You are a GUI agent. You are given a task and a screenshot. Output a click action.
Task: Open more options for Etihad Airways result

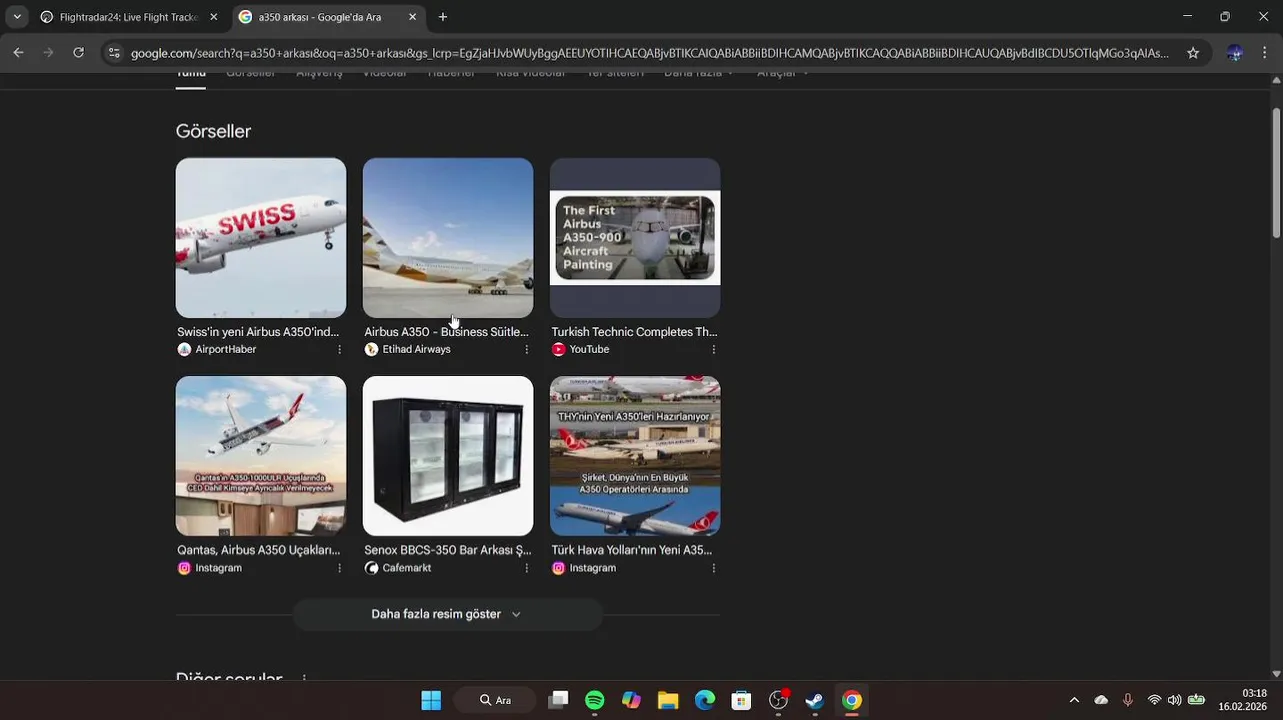tap(526, 349)
